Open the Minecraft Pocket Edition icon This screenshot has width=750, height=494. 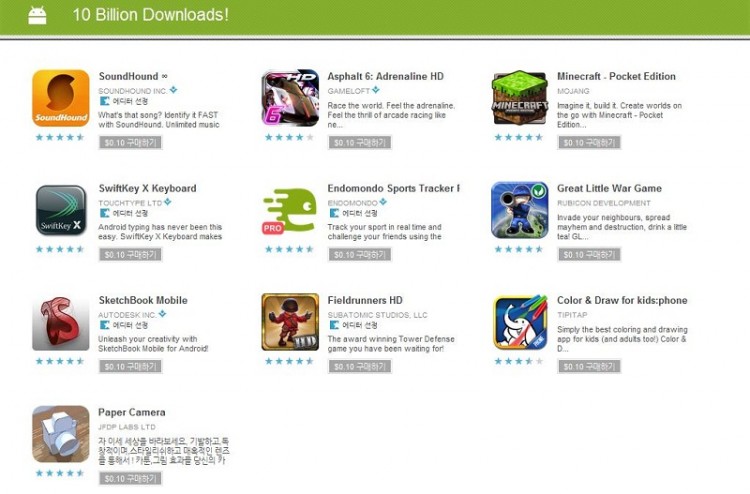(x=519, y=98)
